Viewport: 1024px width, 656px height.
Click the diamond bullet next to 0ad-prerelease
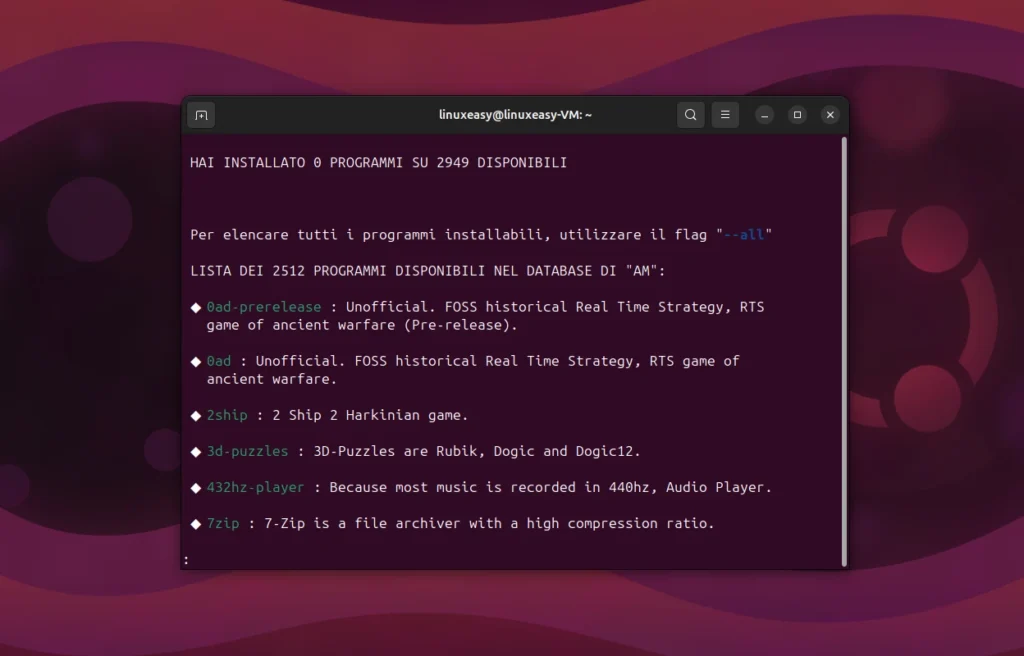coord(194,307)
